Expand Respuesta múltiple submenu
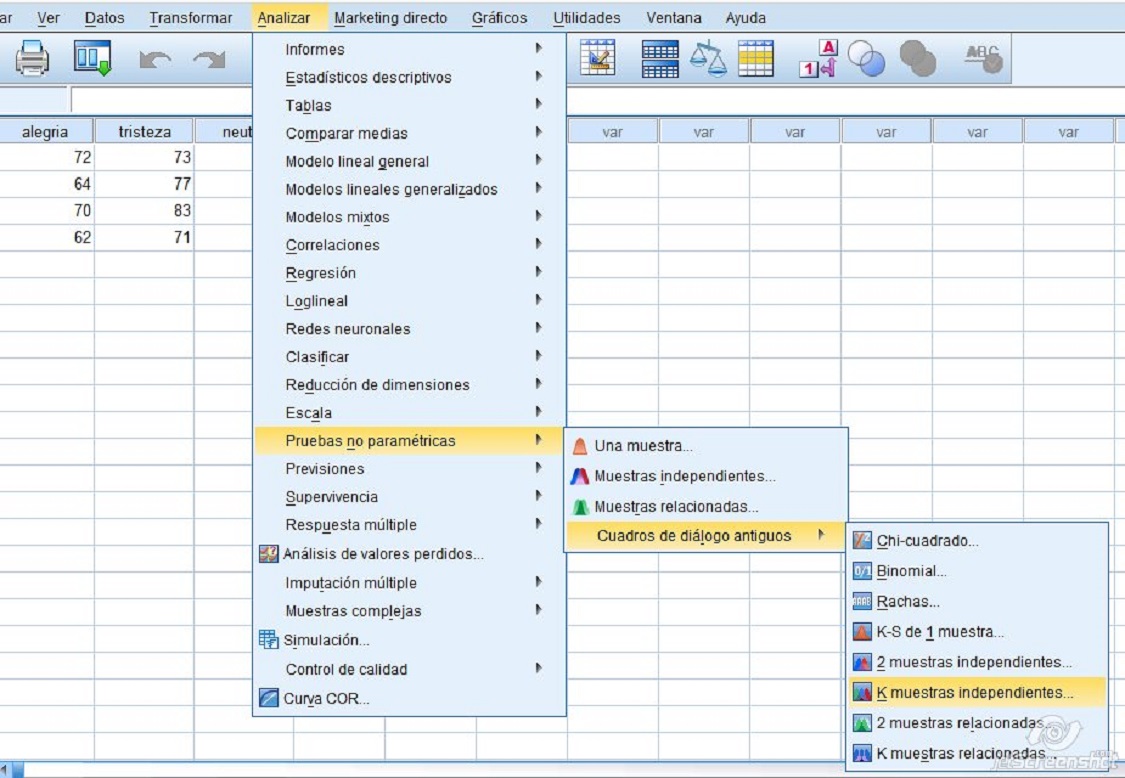1125x778 pixels. [409, 525]
